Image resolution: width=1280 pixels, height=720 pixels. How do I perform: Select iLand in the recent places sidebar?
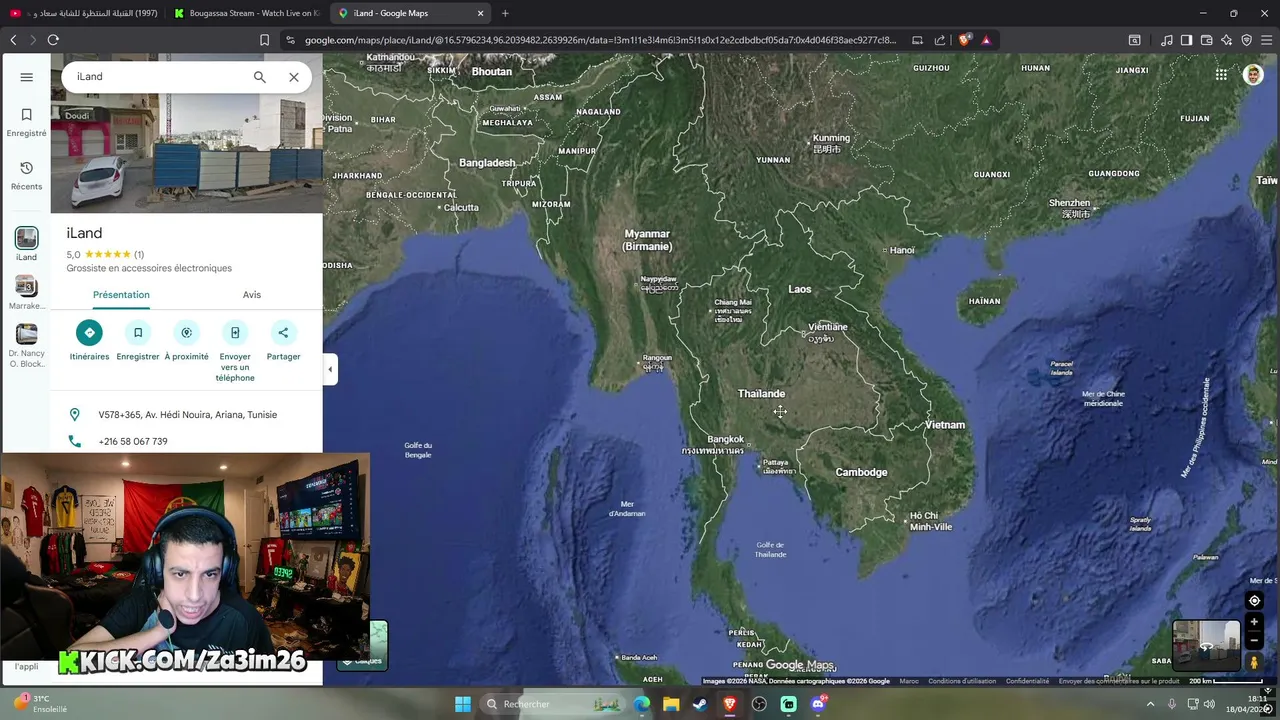(26, 244)
